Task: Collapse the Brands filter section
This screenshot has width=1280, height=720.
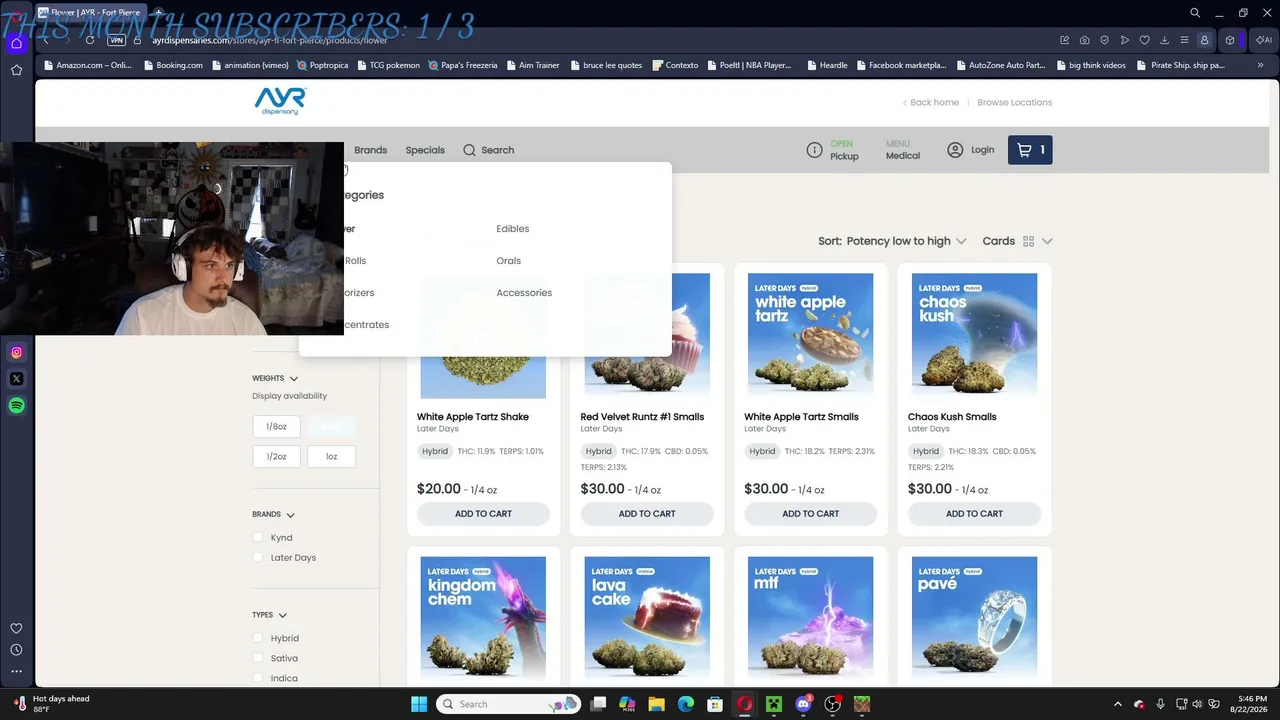Action: click(x=273, y=514)
